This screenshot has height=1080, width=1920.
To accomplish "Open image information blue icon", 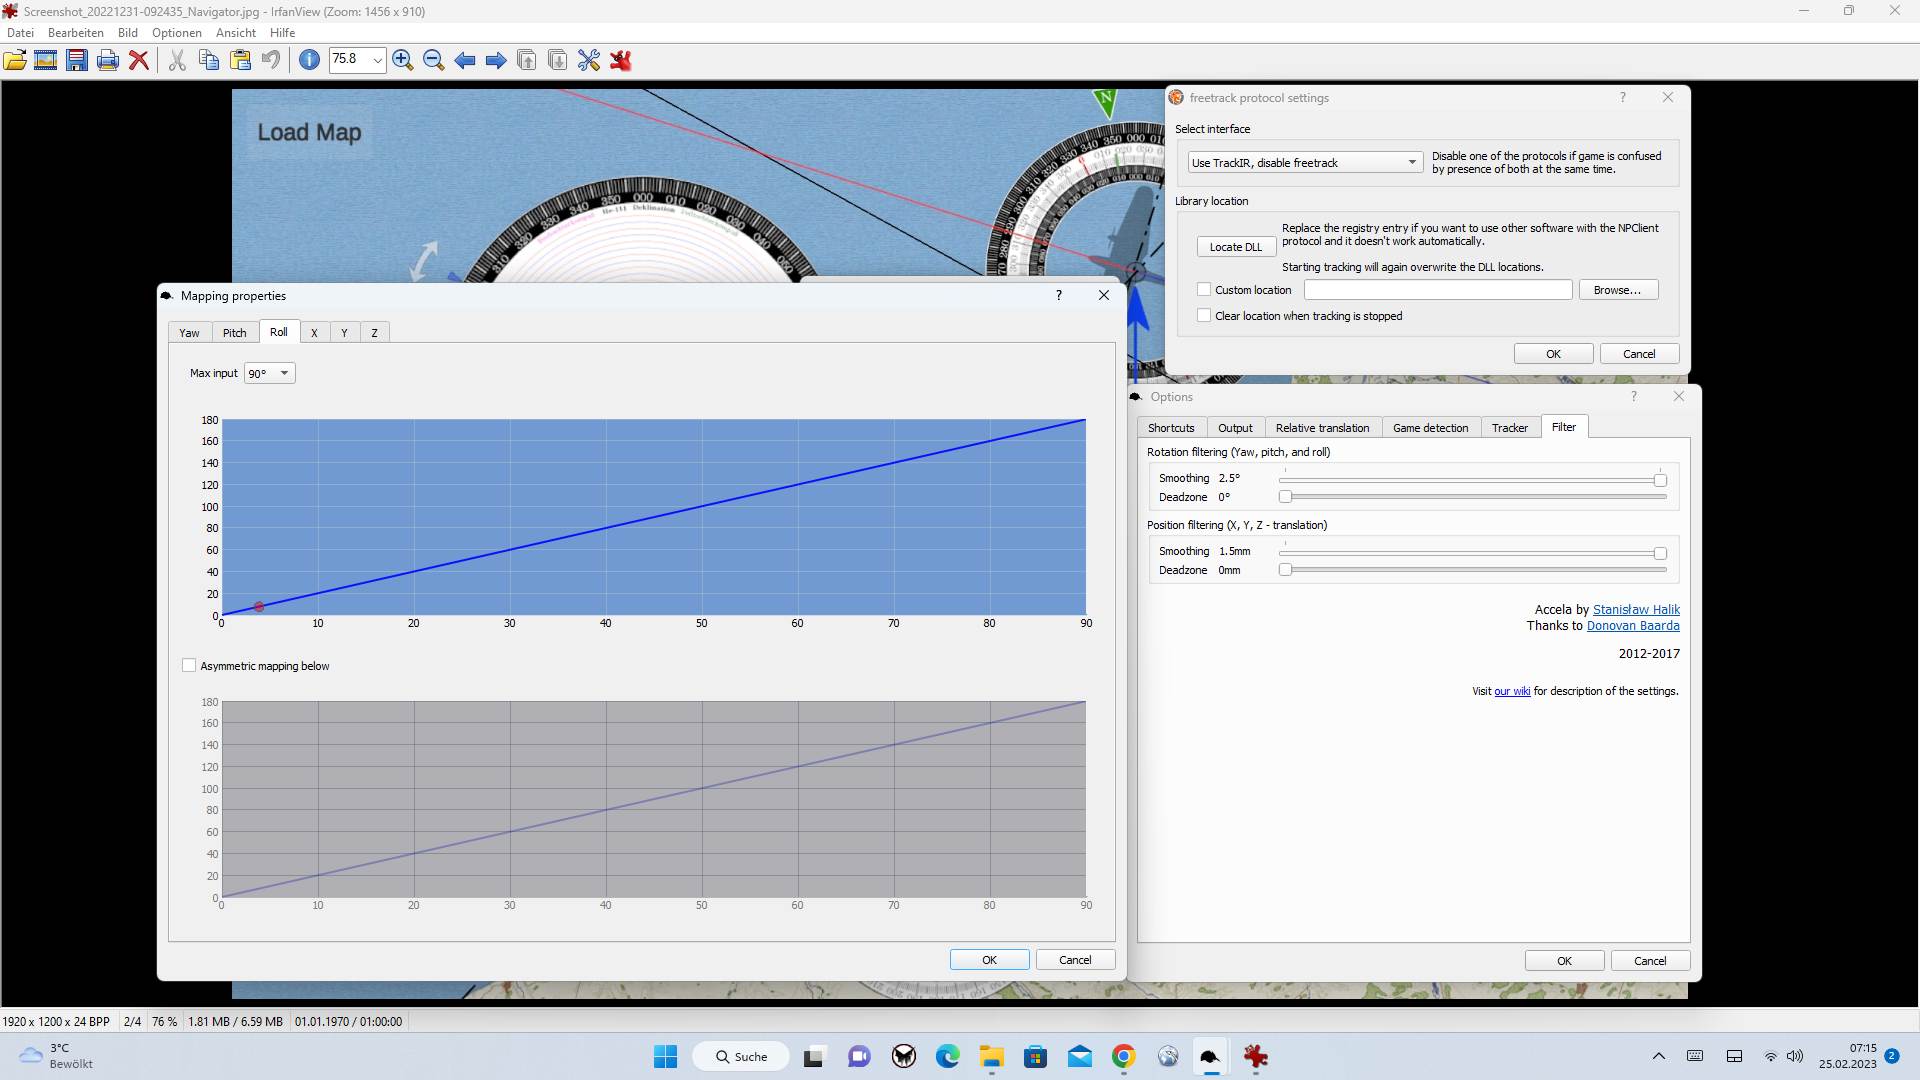I will (310, 60).
